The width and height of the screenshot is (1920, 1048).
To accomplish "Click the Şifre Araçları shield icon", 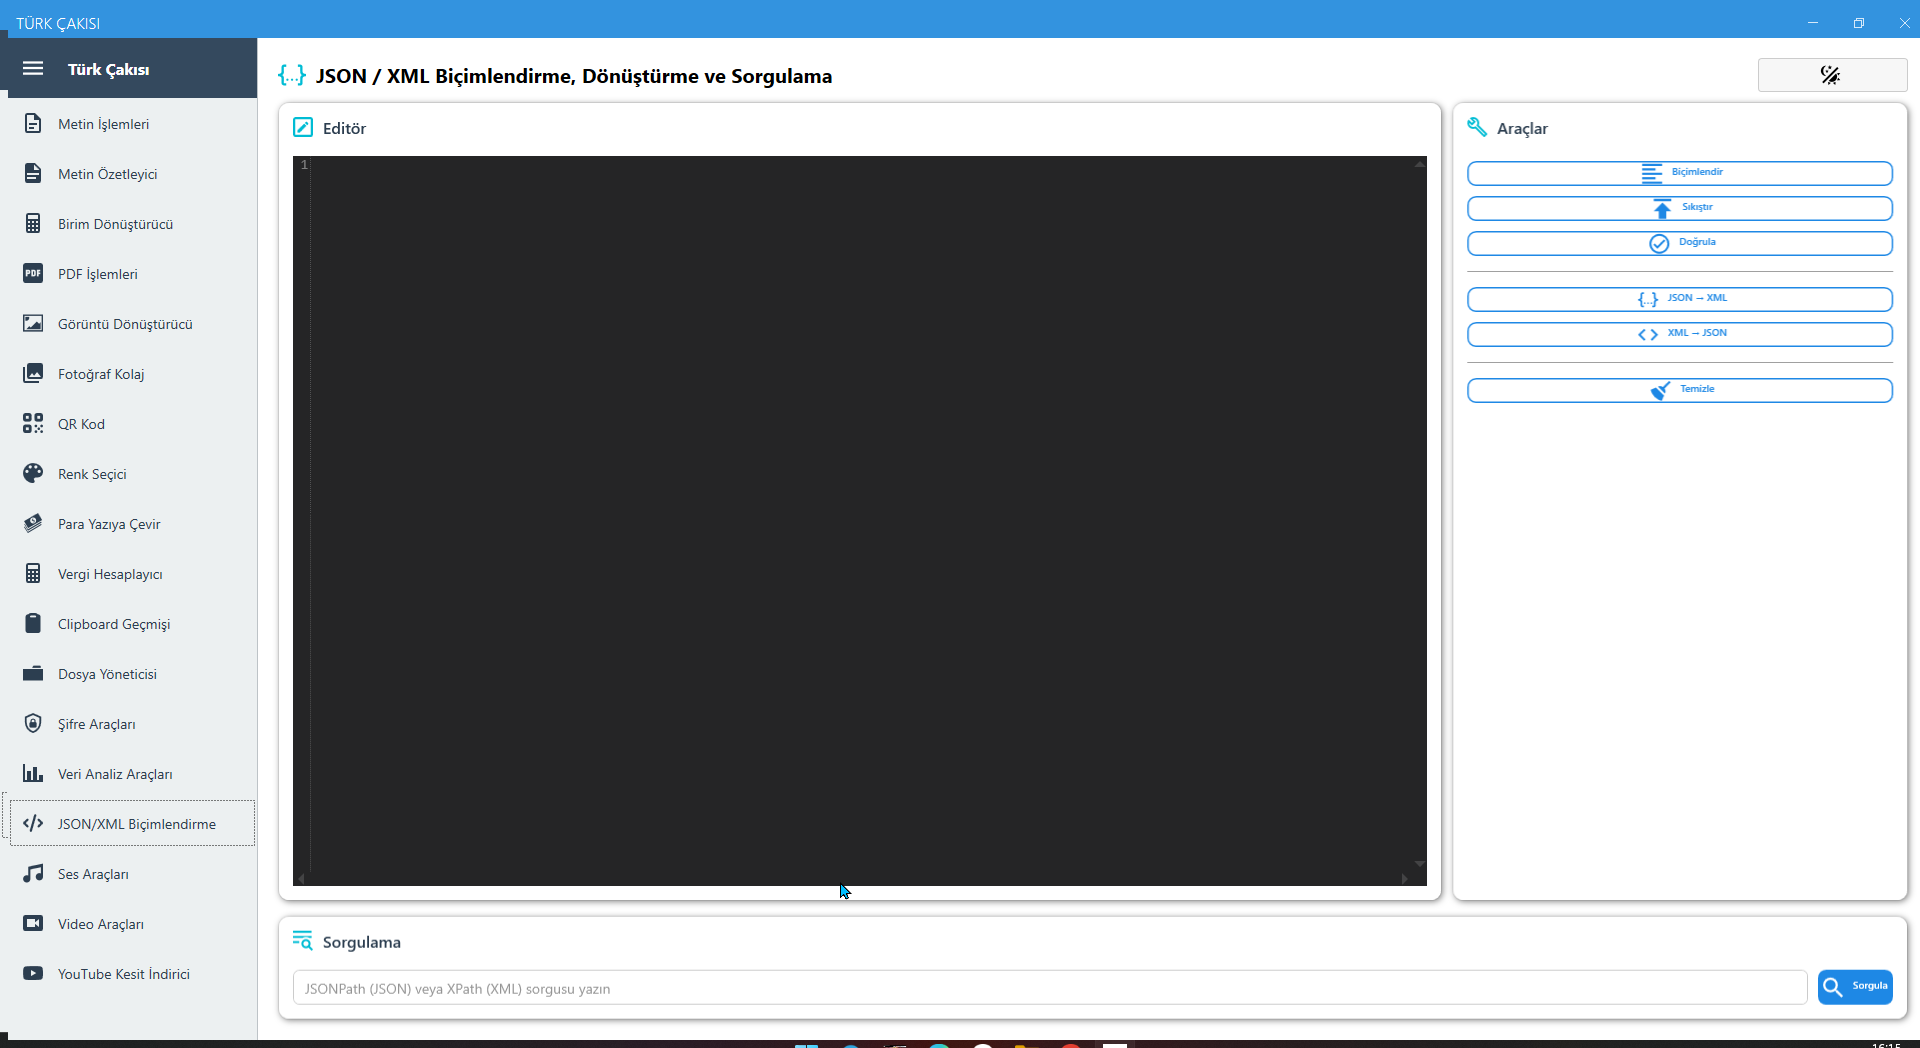I will [33, 724].
